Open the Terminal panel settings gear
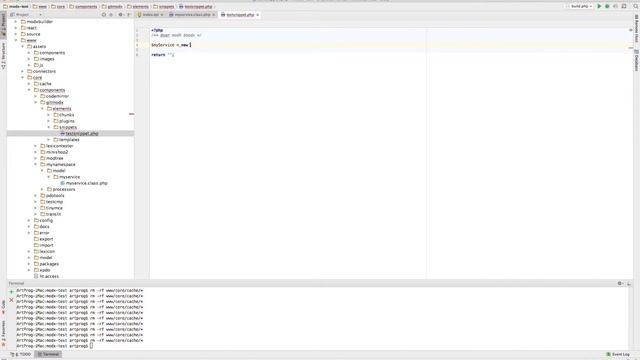 tap(620, 283)
